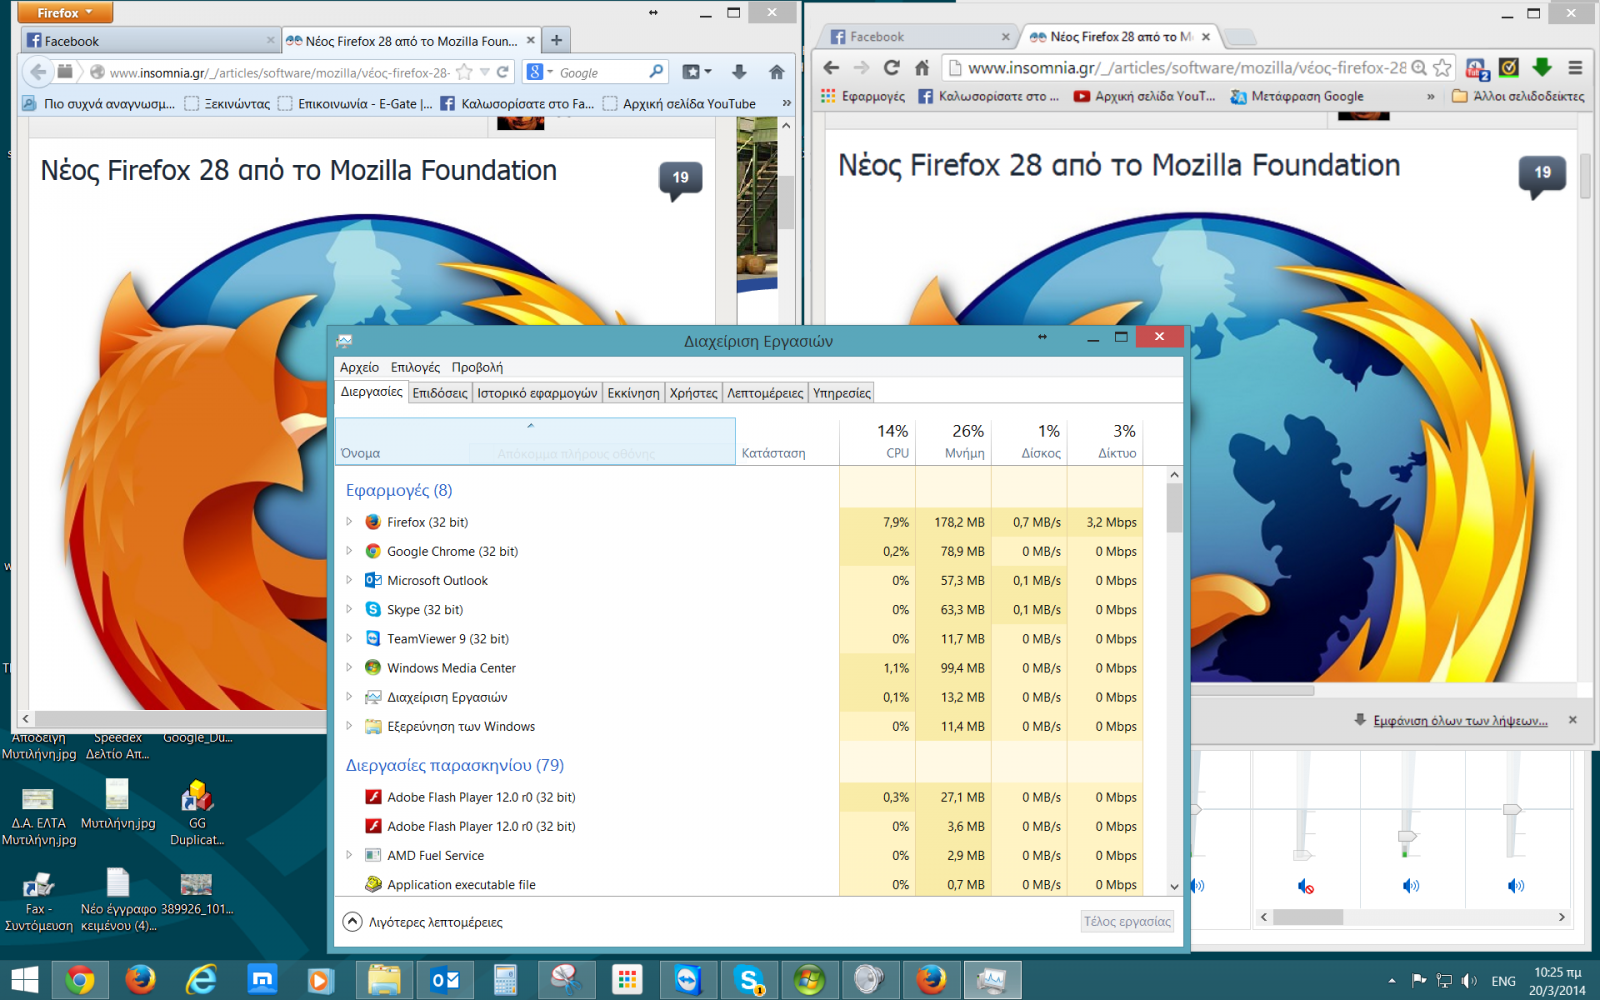Select the Windows Media Center process
Viewport: 1600px width, 1000px height.
(x=740, y=668)
